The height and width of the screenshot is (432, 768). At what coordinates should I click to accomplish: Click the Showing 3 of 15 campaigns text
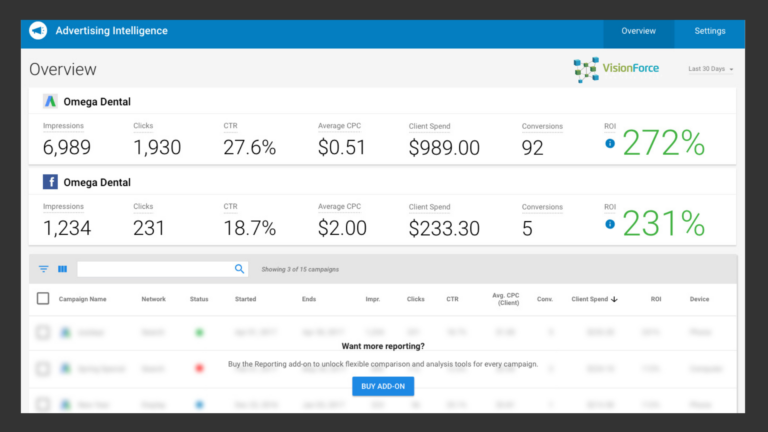[300, 269]
